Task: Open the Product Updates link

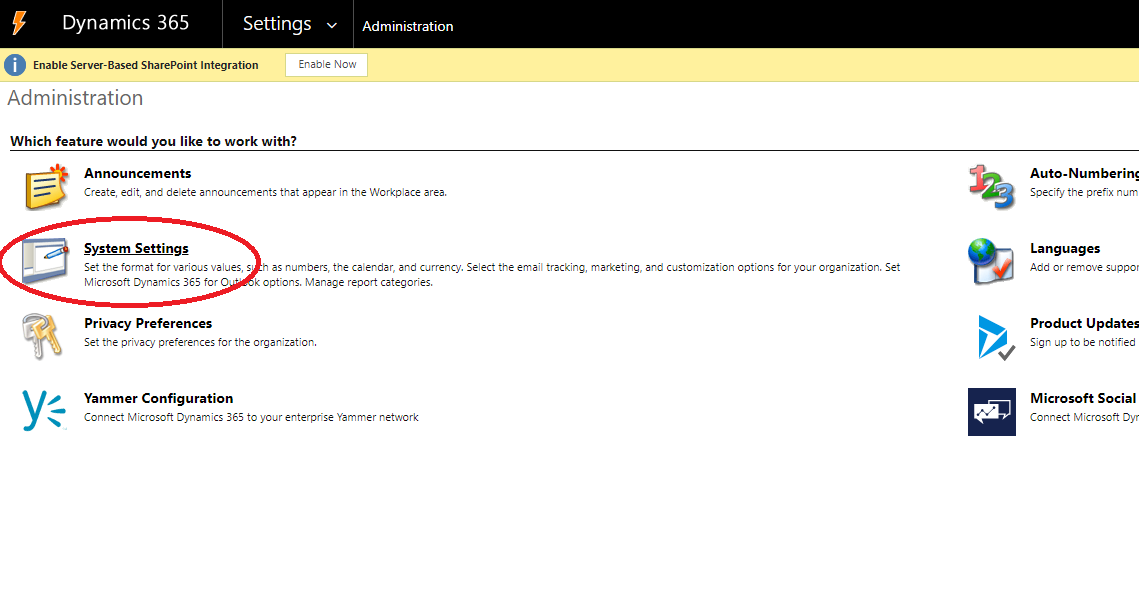Action: coord(1084,323)
